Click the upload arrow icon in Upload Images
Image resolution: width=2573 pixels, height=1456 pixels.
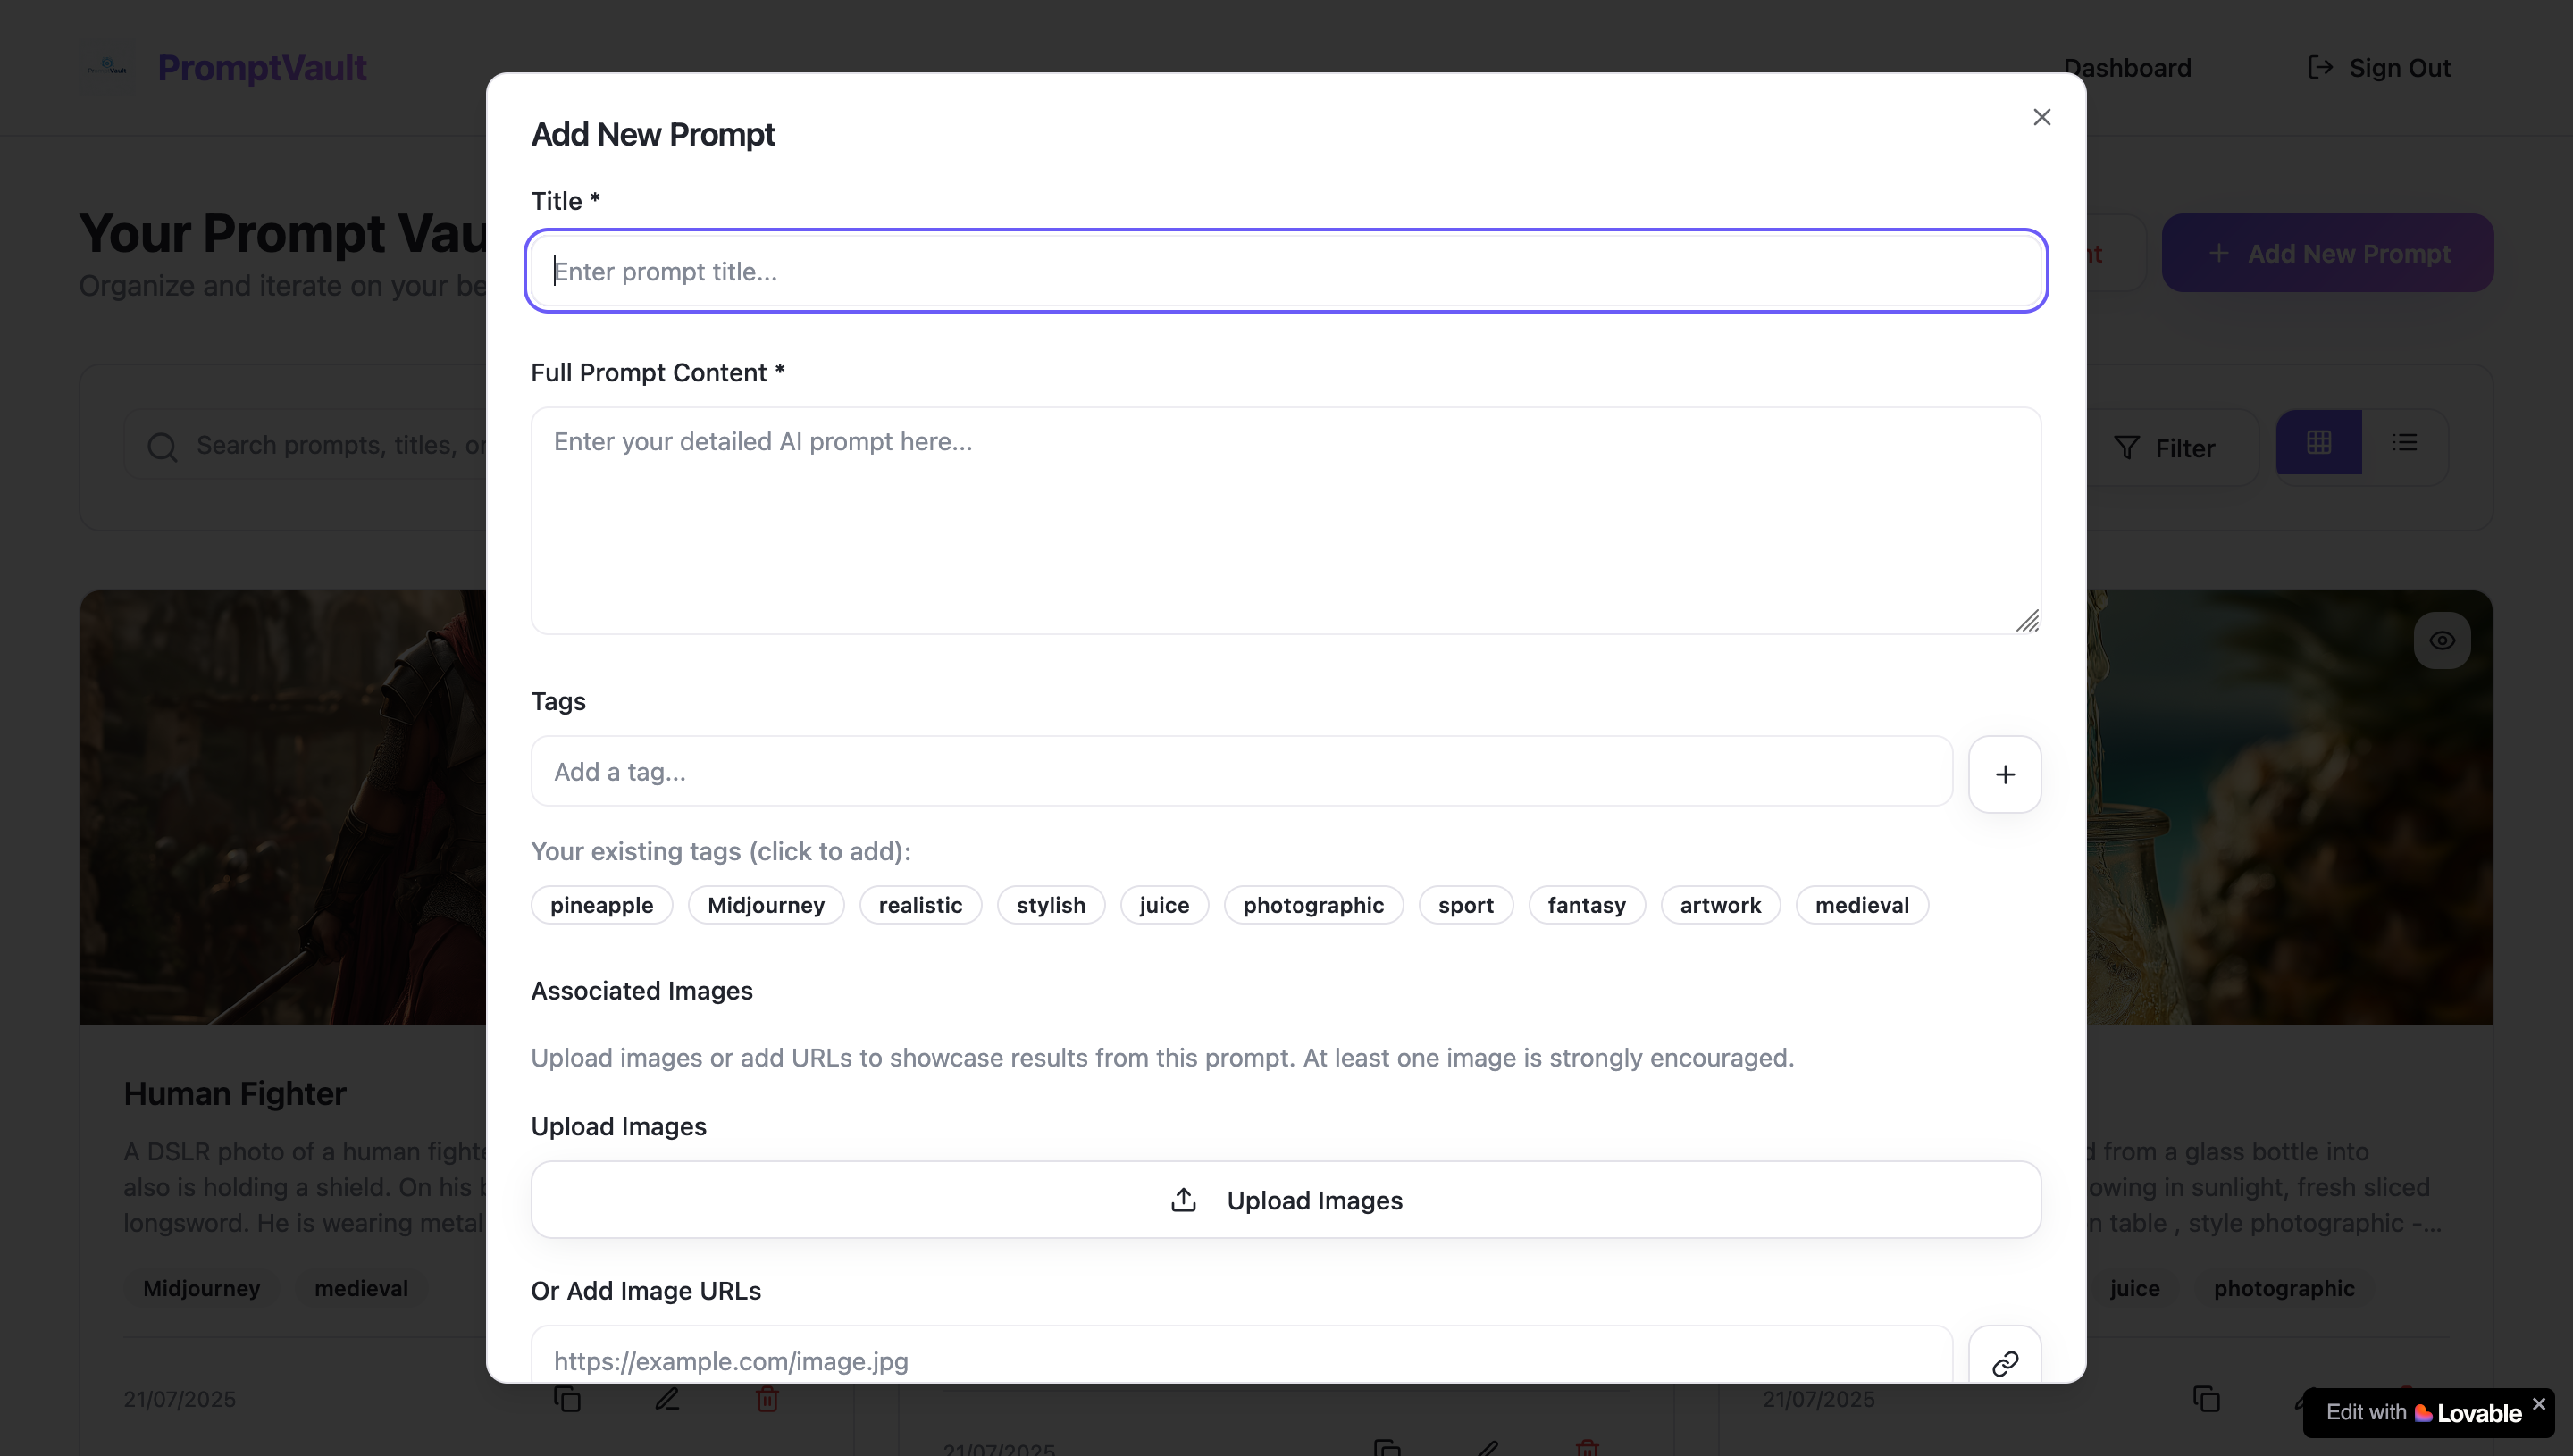(x=1183, y=1199)
